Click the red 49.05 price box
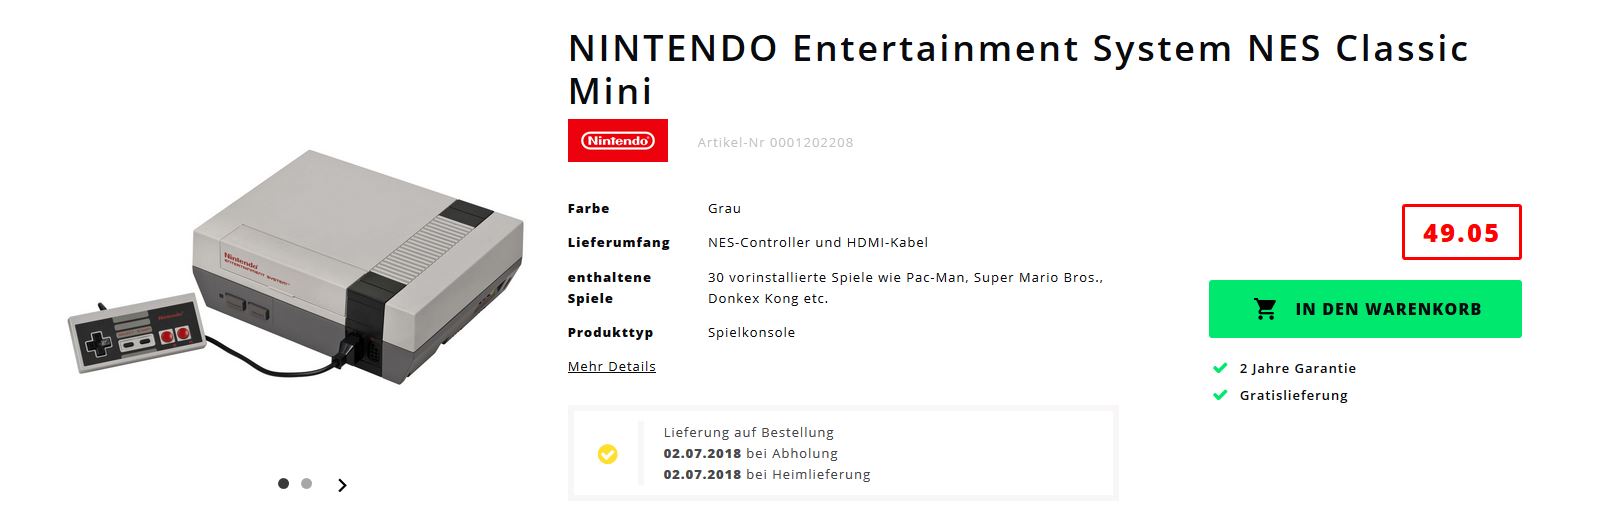Image resolution: width=1610 pixels, height=510 pixels. point(1461,233)
